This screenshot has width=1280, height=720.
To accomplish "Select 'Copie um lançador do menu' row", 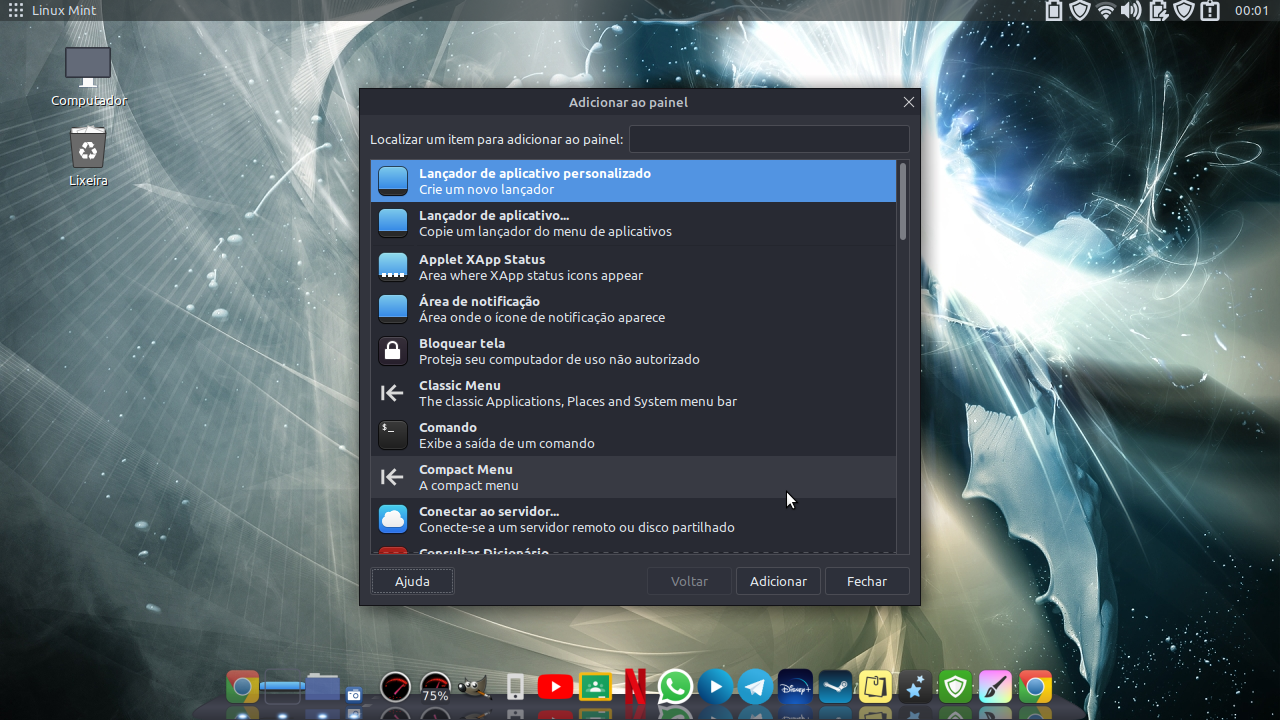I will (633, 223).
